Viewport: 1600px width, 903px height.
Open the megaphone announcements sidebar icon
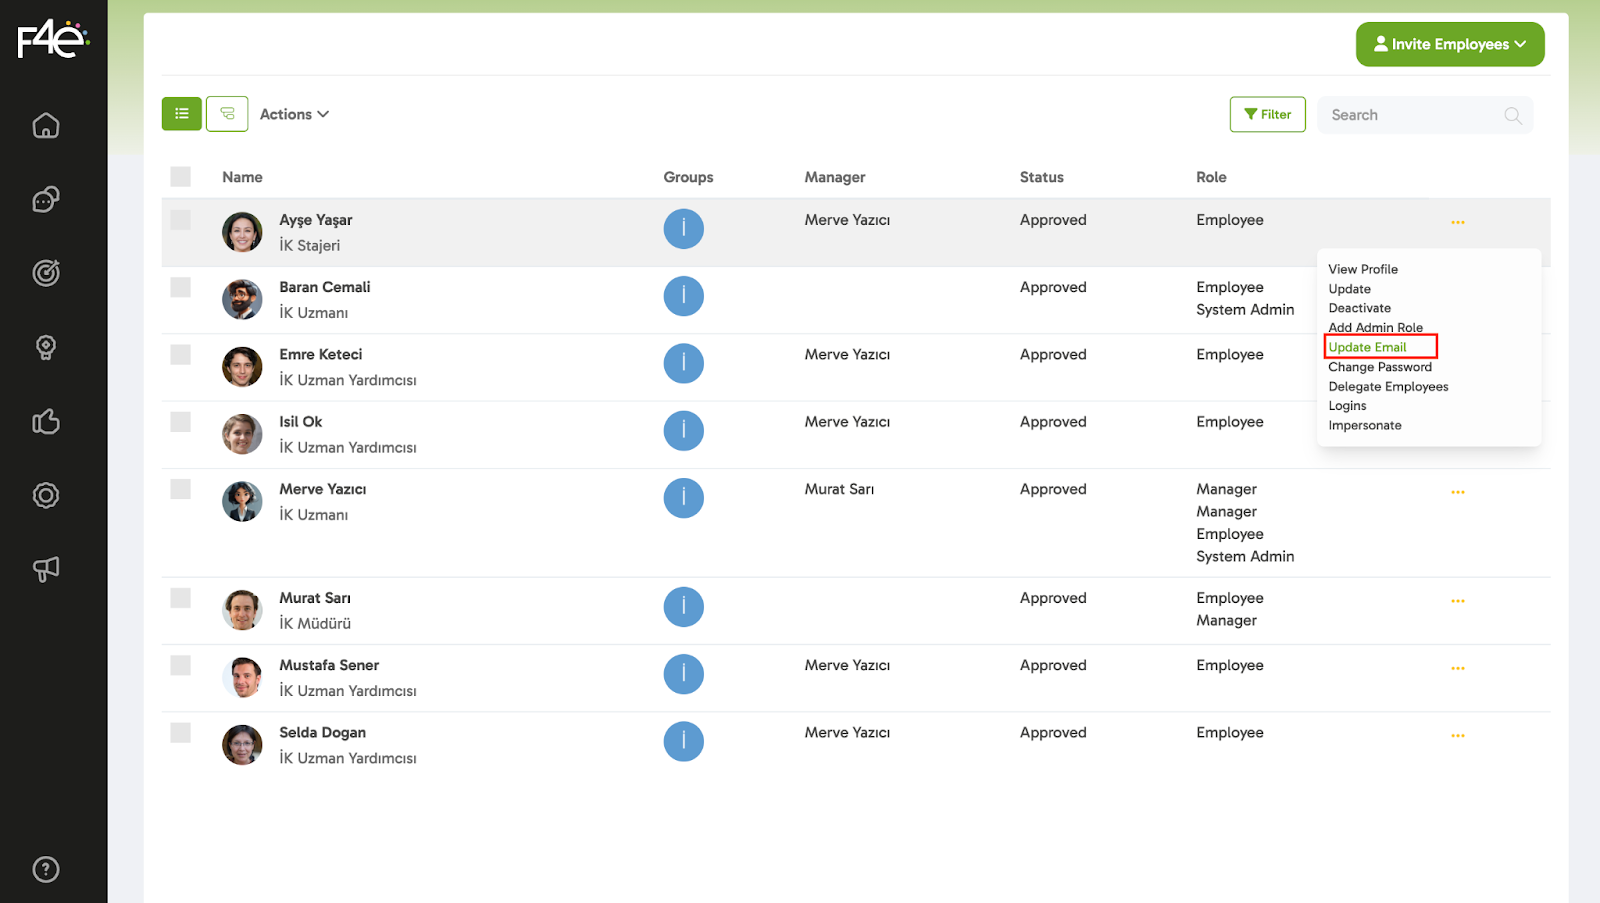46,569
